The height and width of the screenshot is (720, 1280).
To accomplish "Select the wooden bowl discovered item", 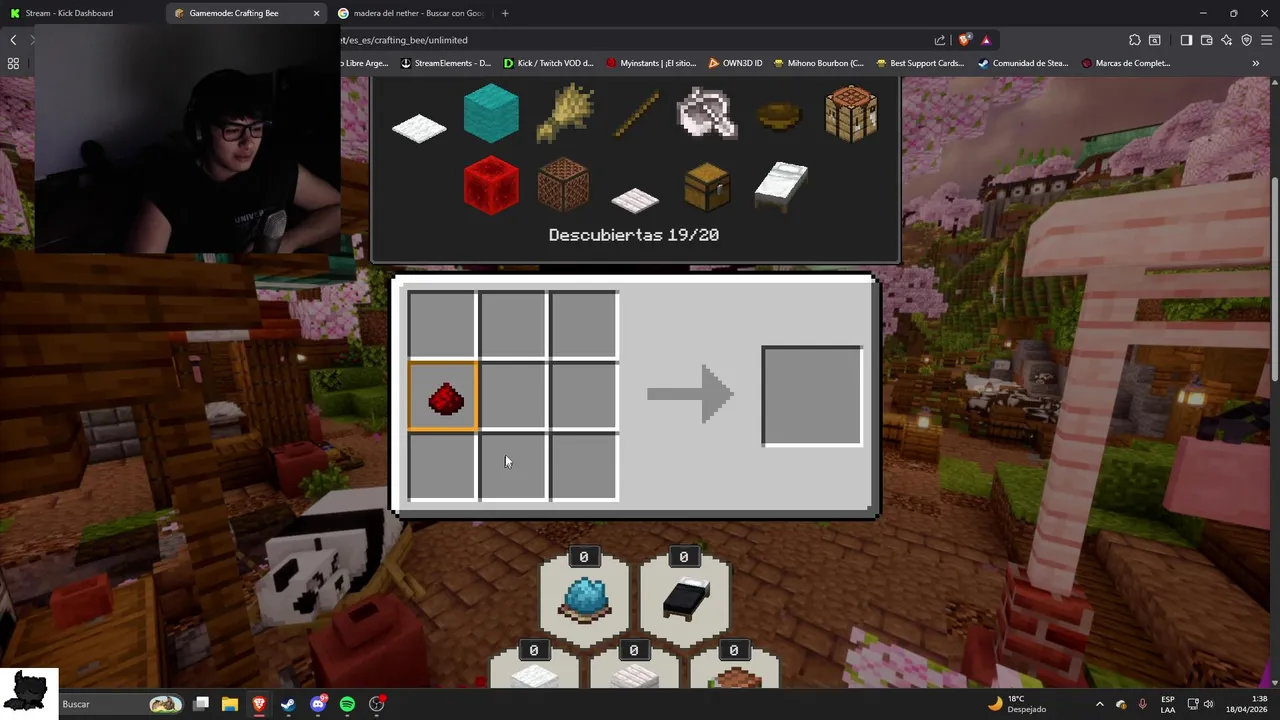I will coord(779,117).
